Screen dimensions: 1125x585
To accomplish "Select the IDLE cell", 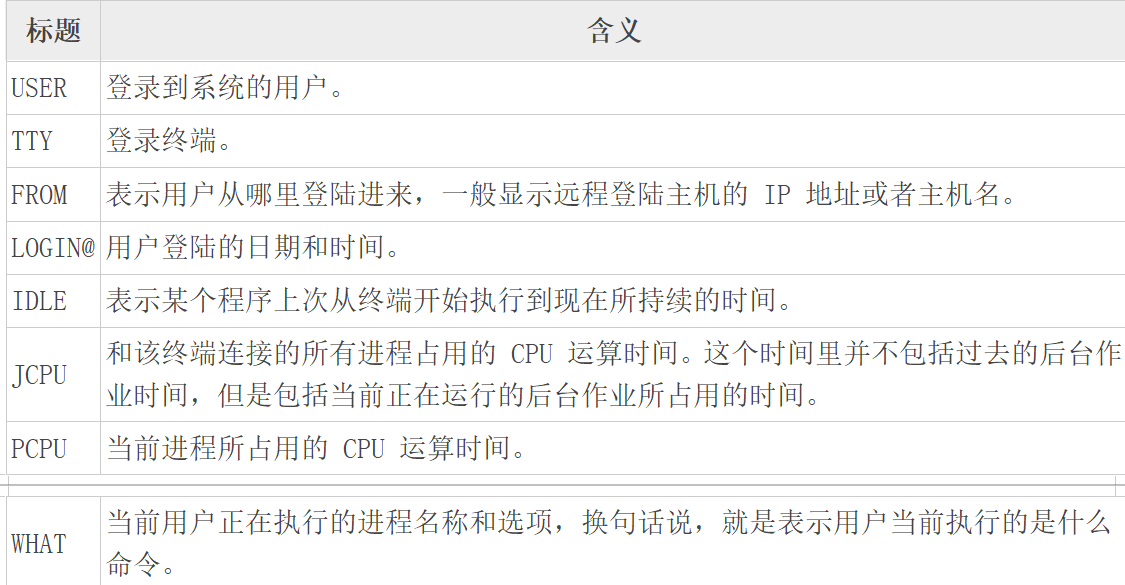I will [53, 301].
